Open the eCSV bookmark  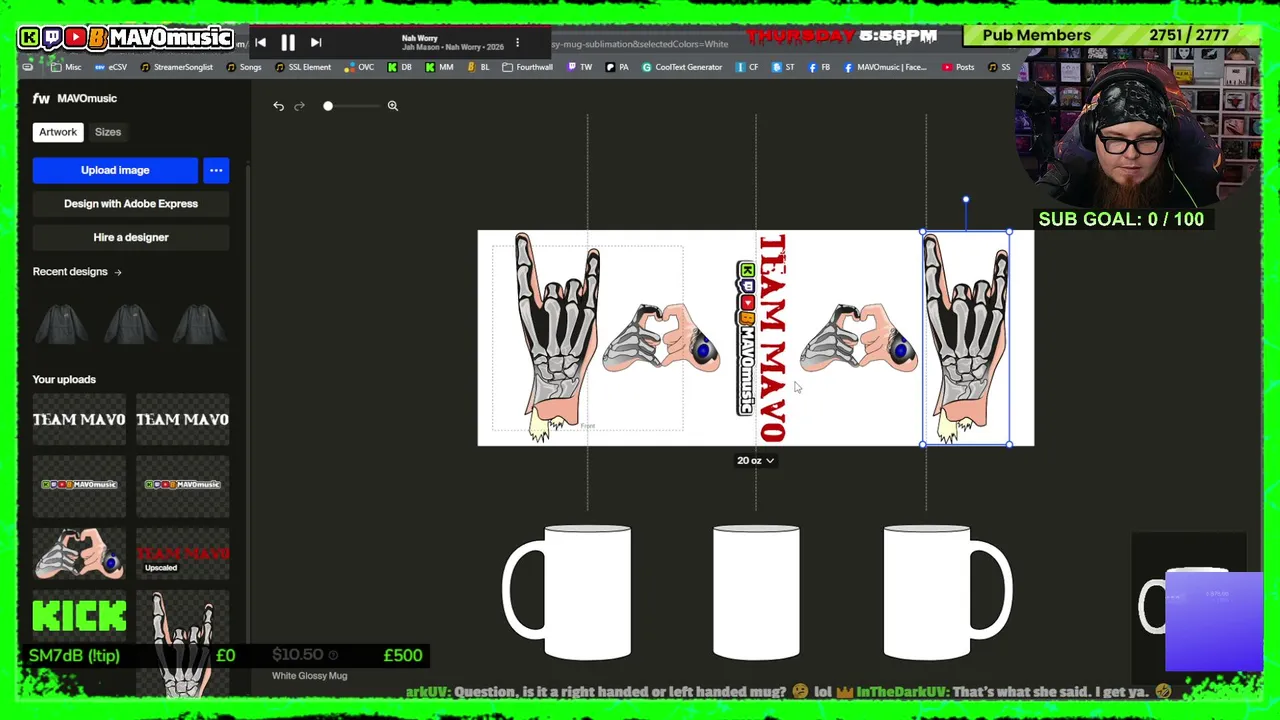(x=111, y=68)
